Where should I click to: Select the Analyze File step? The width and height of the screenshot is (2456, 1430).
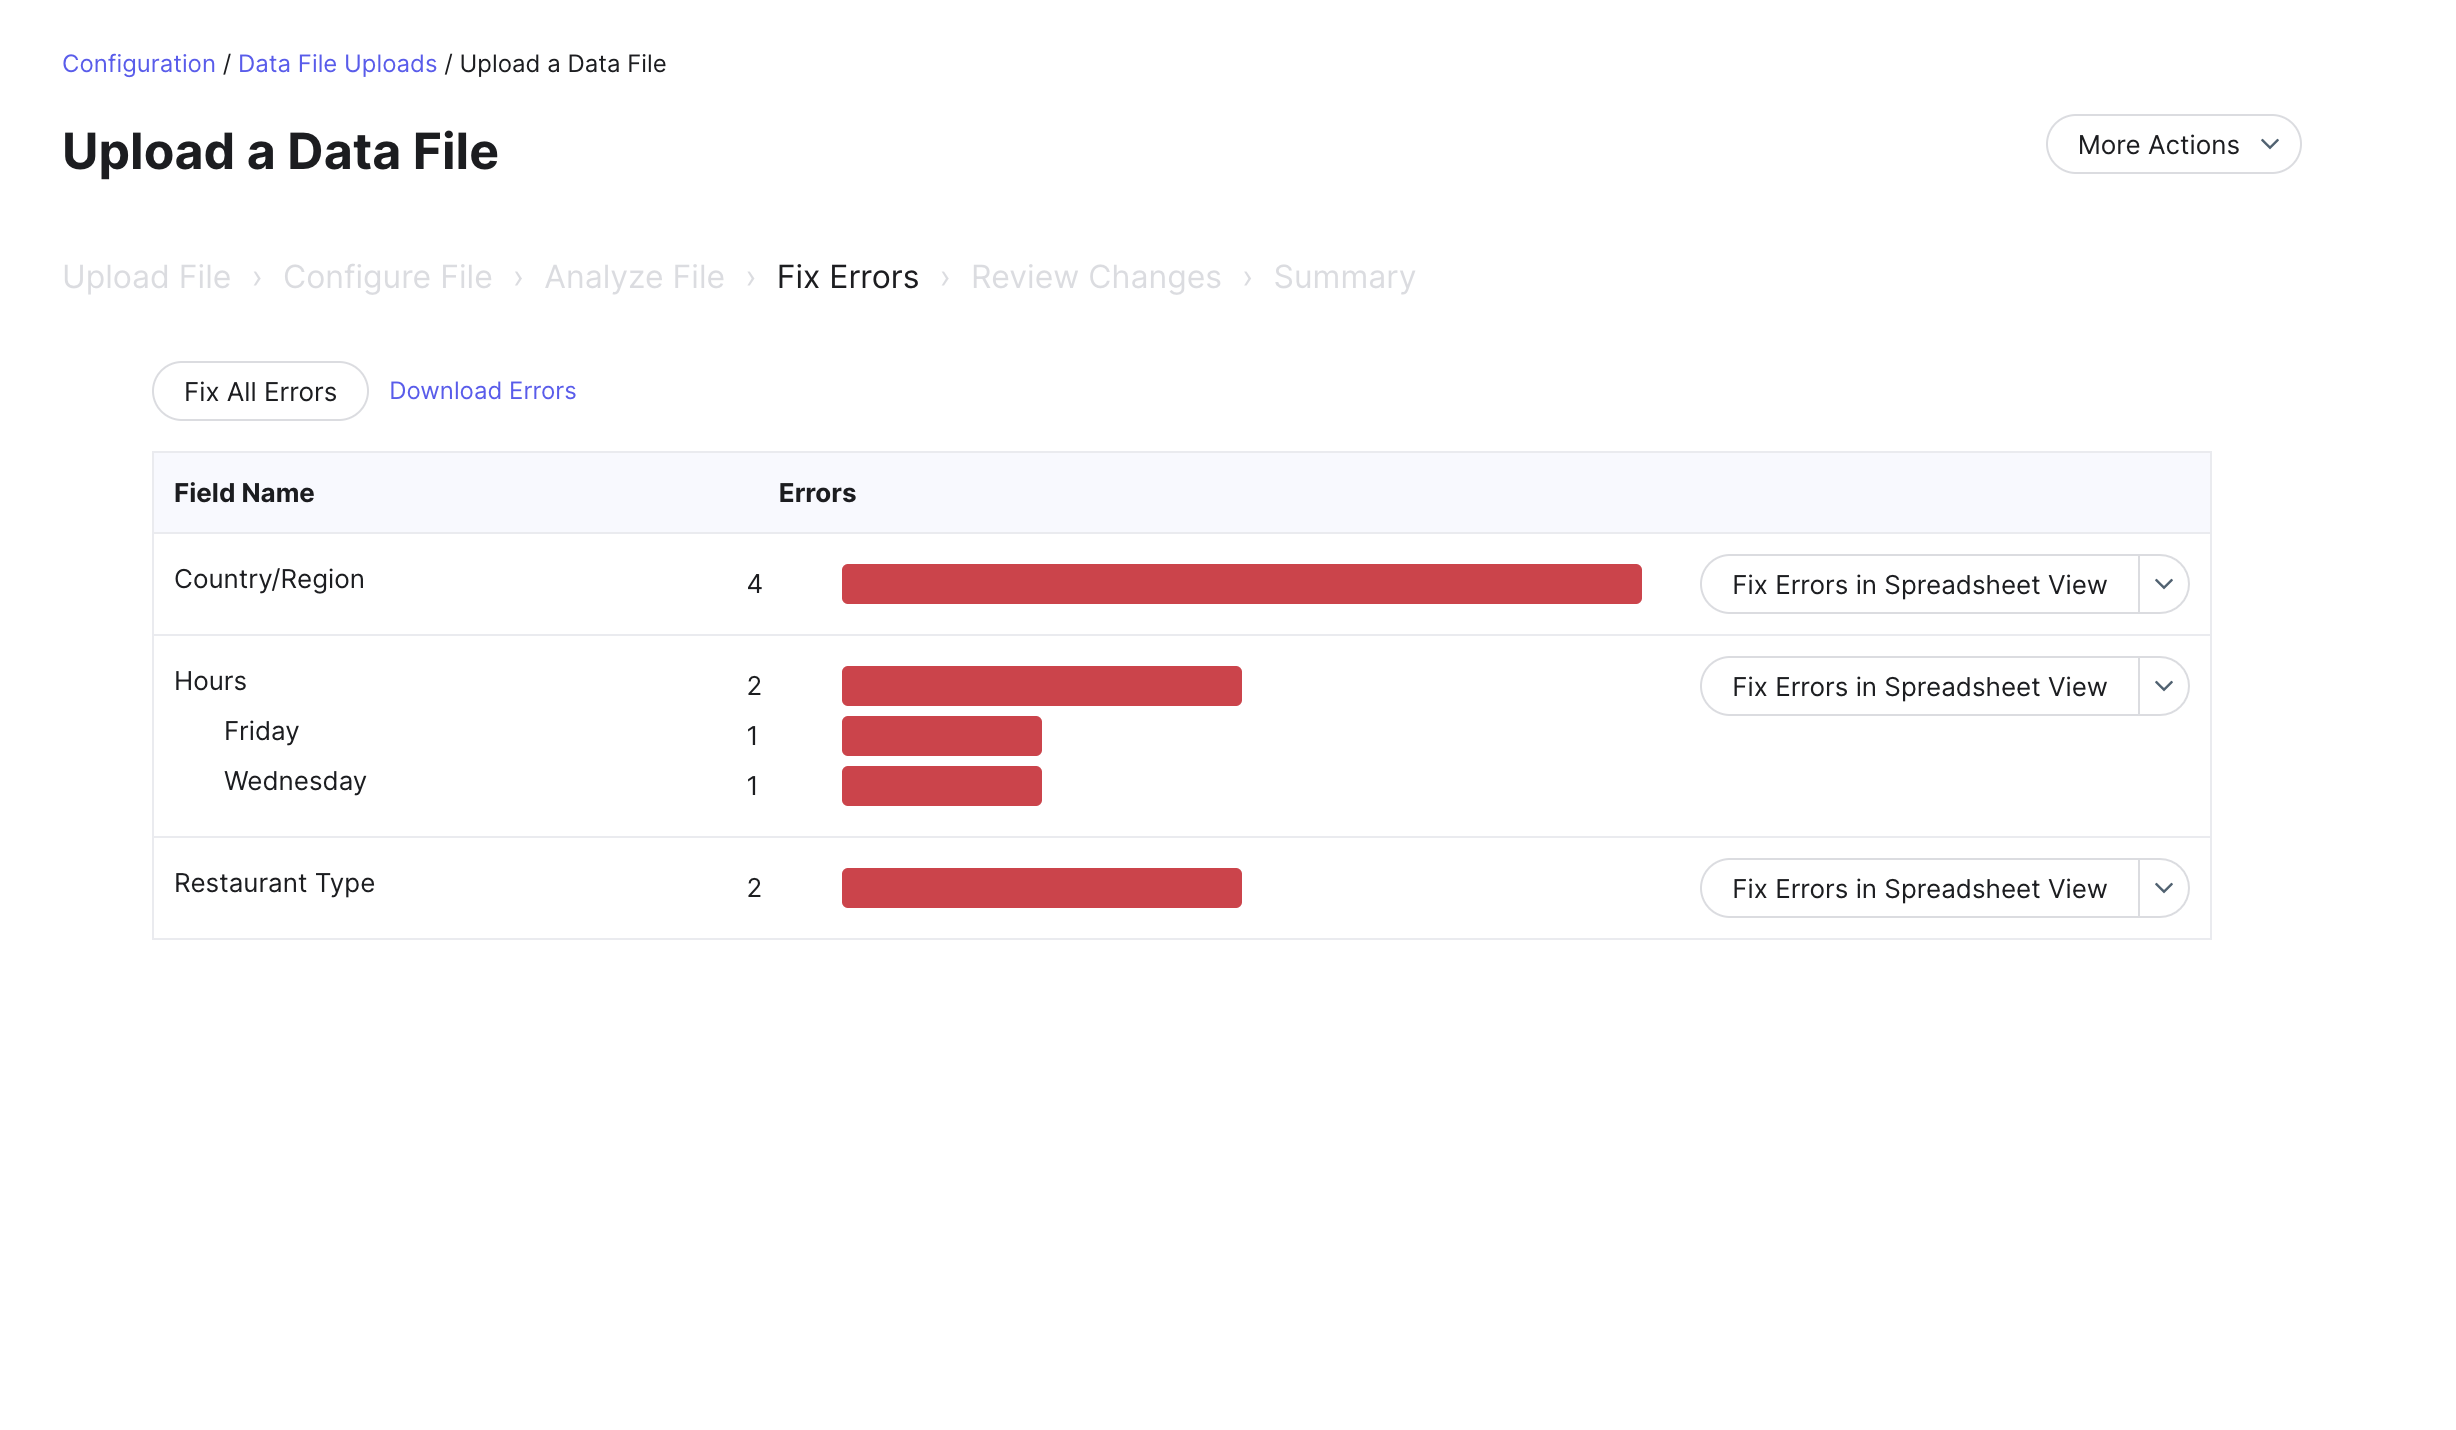[x=634, y=277]
